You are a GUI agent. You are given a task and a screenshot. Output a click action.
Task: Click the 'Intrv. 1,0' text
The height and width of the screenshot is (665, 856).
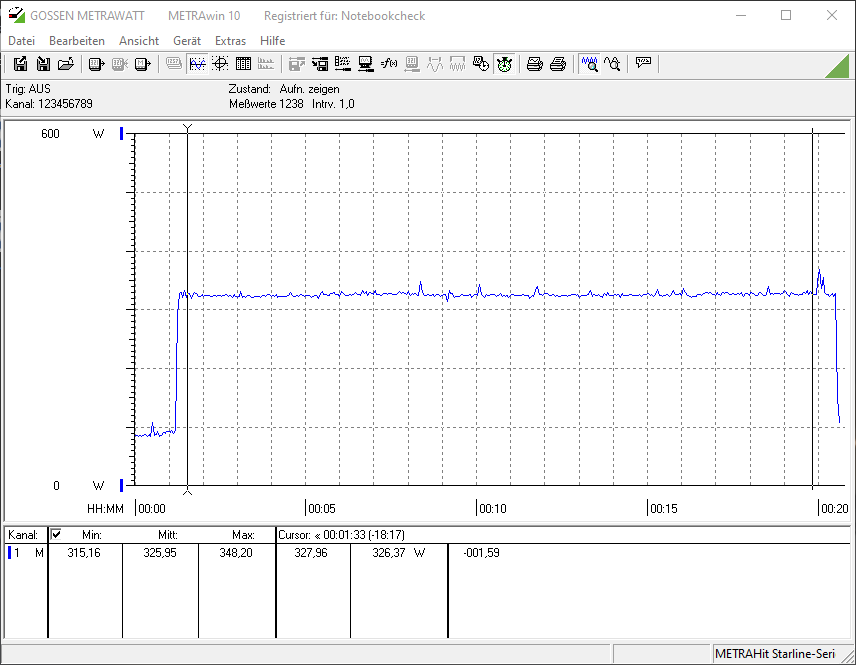click(x=333, y=104)
